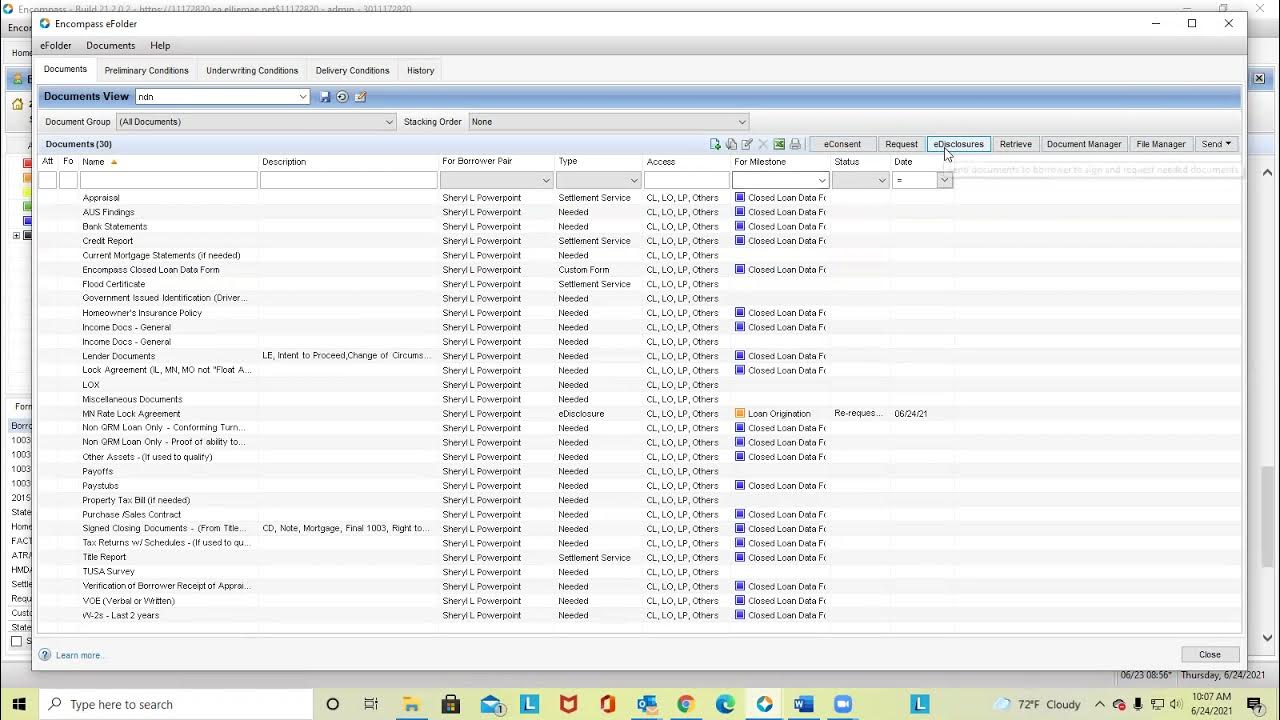Switch to the Delivery Conditions tab

(352, 71)
